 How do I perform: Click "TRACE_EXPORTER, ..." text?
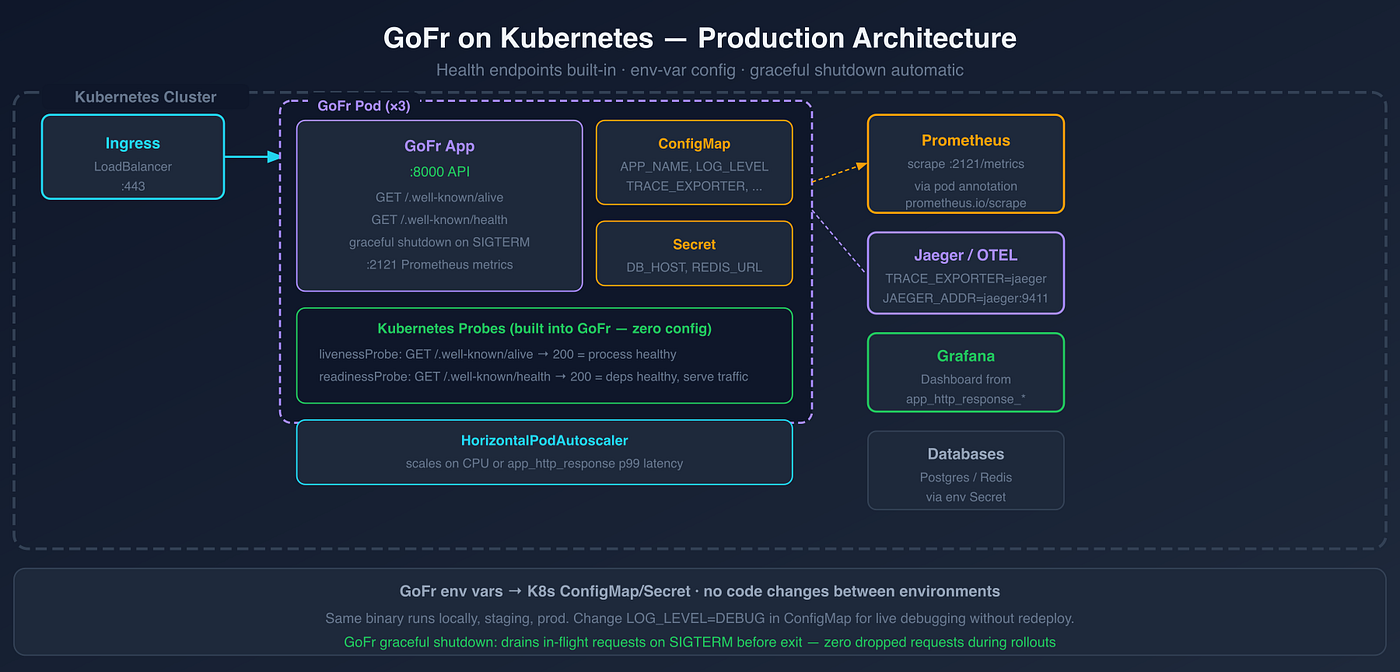[694, 185]
